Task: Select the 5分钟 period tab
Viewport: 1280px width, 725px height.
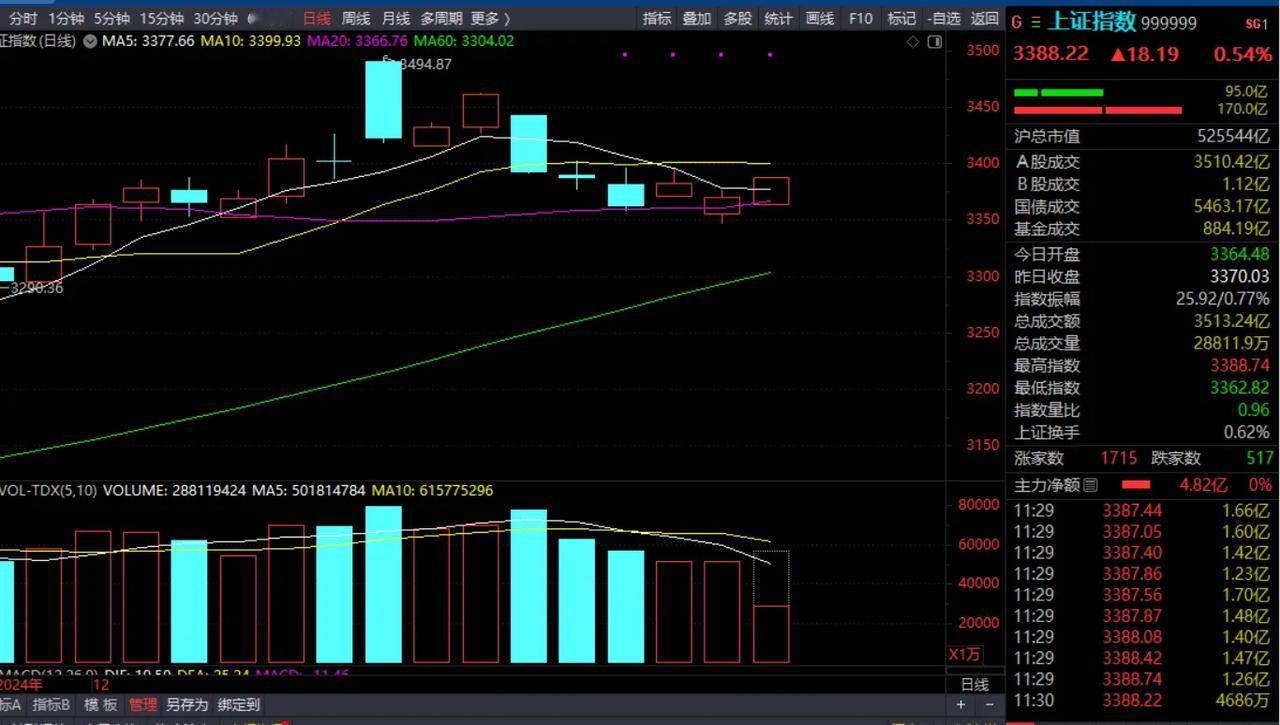Action: point(111,18)
